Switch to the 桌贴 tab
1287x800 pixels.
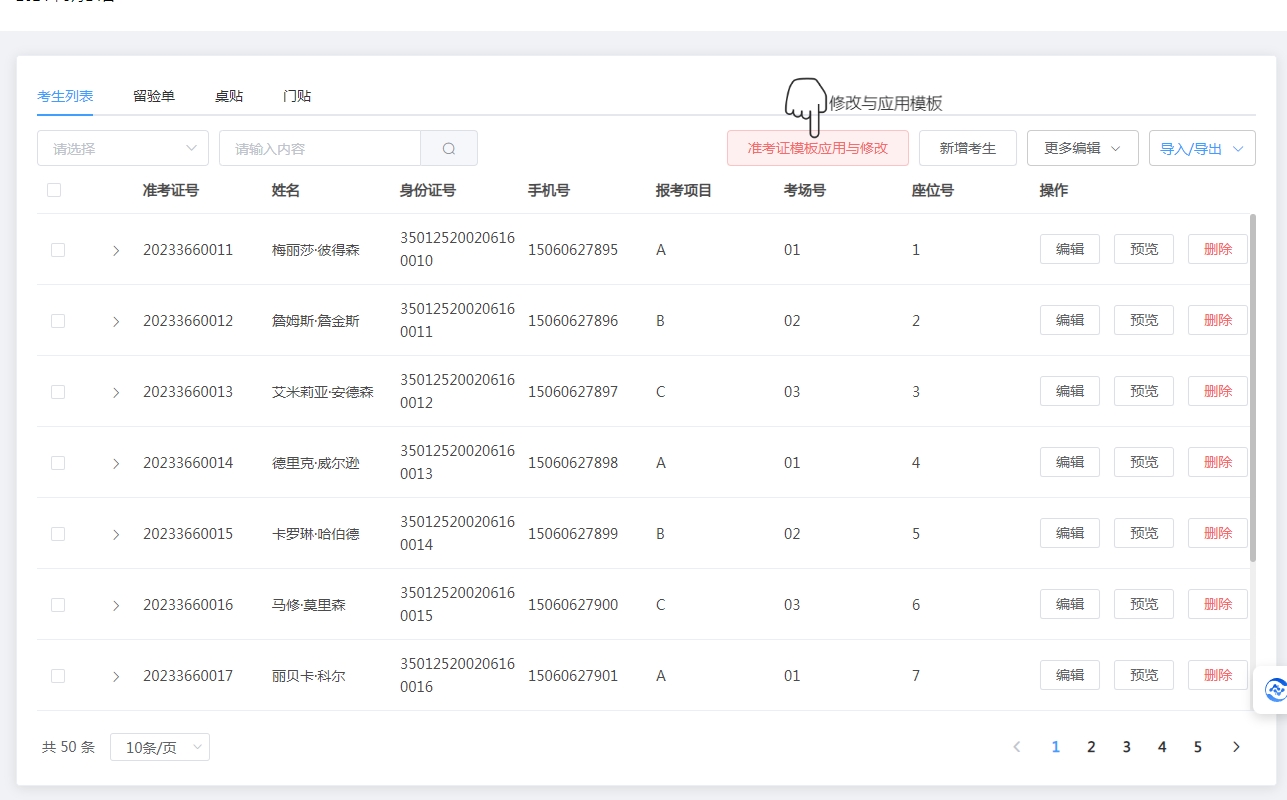[229, 96]
